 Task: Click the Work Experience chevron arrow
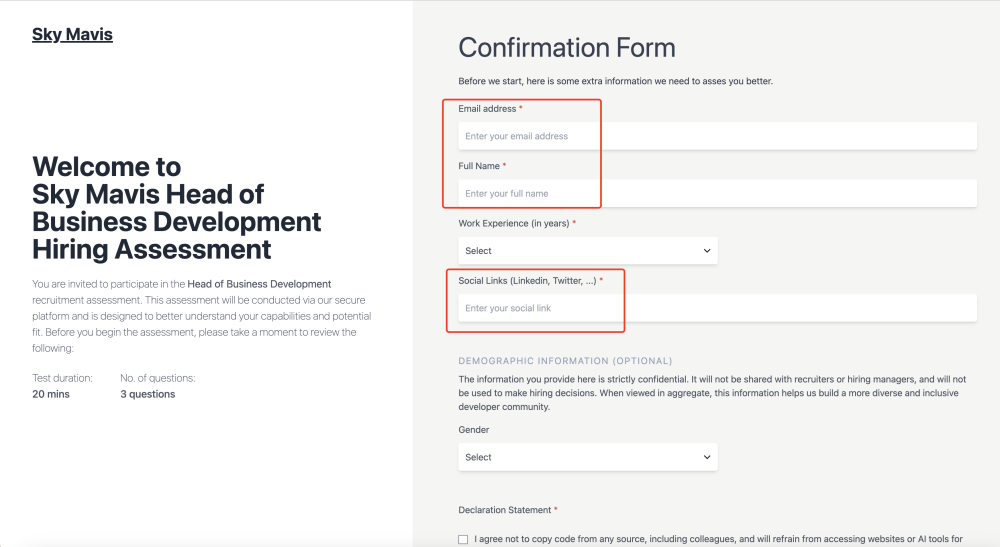coord(707,251)
